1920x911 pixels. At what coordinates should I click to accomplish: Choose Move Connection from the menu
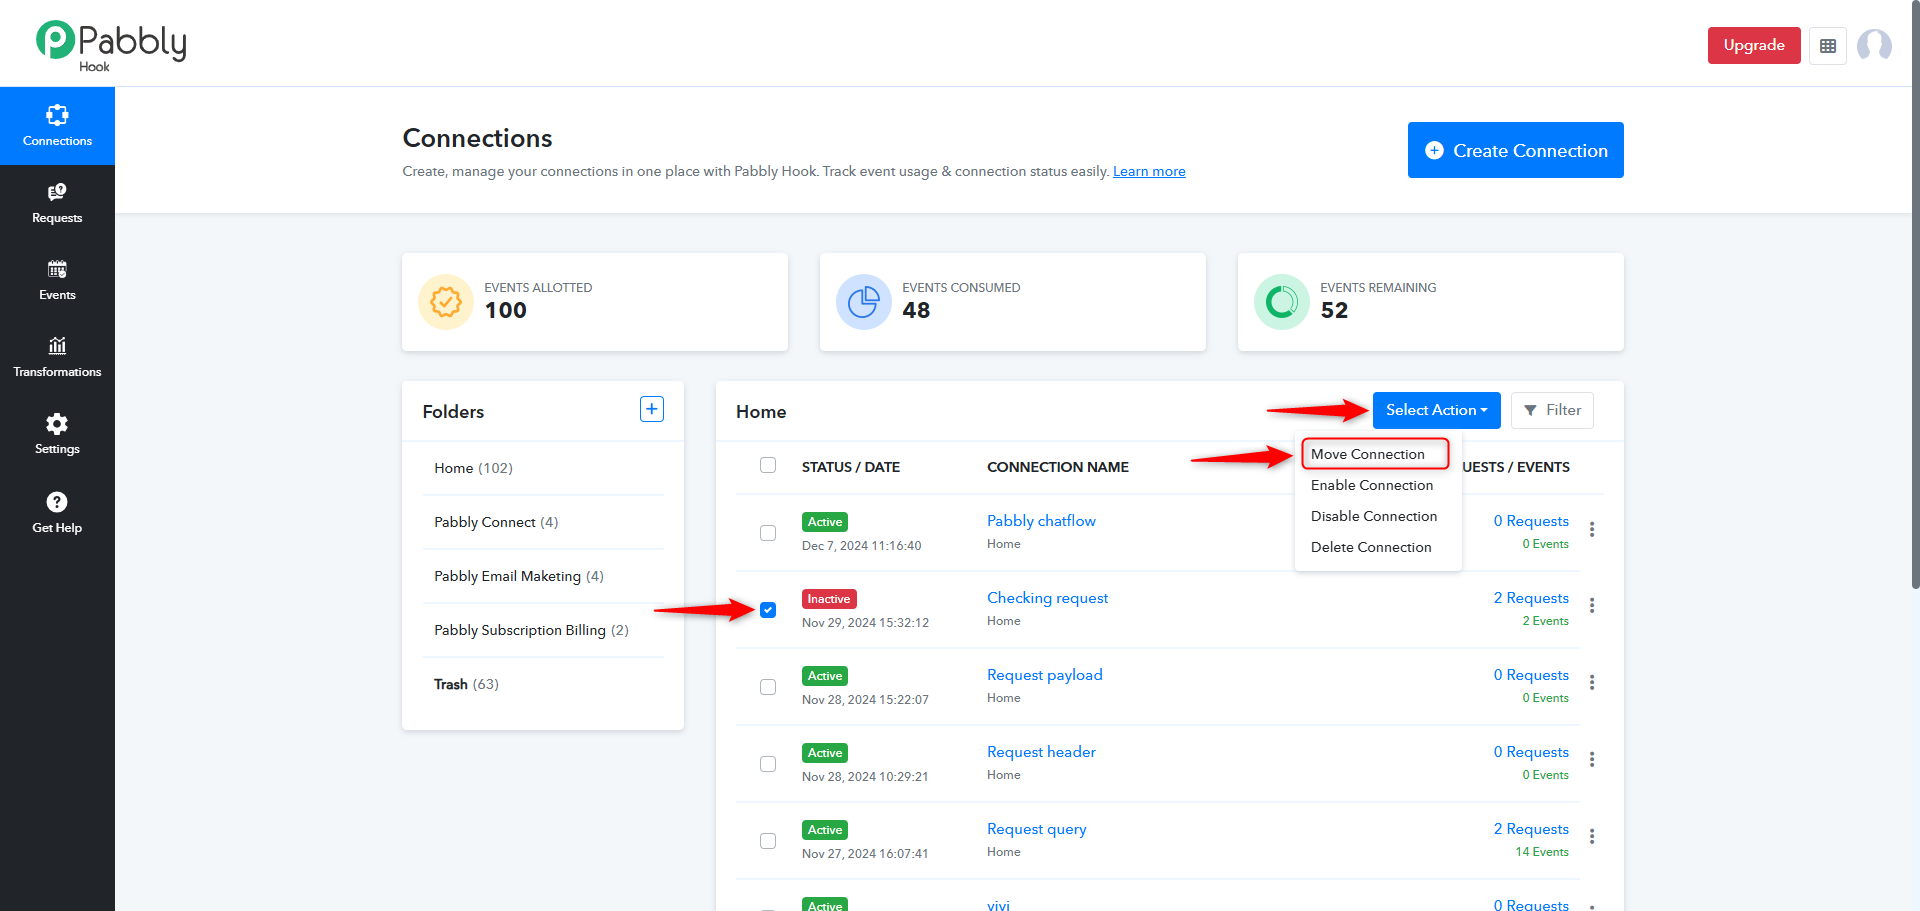point(1368,454)
